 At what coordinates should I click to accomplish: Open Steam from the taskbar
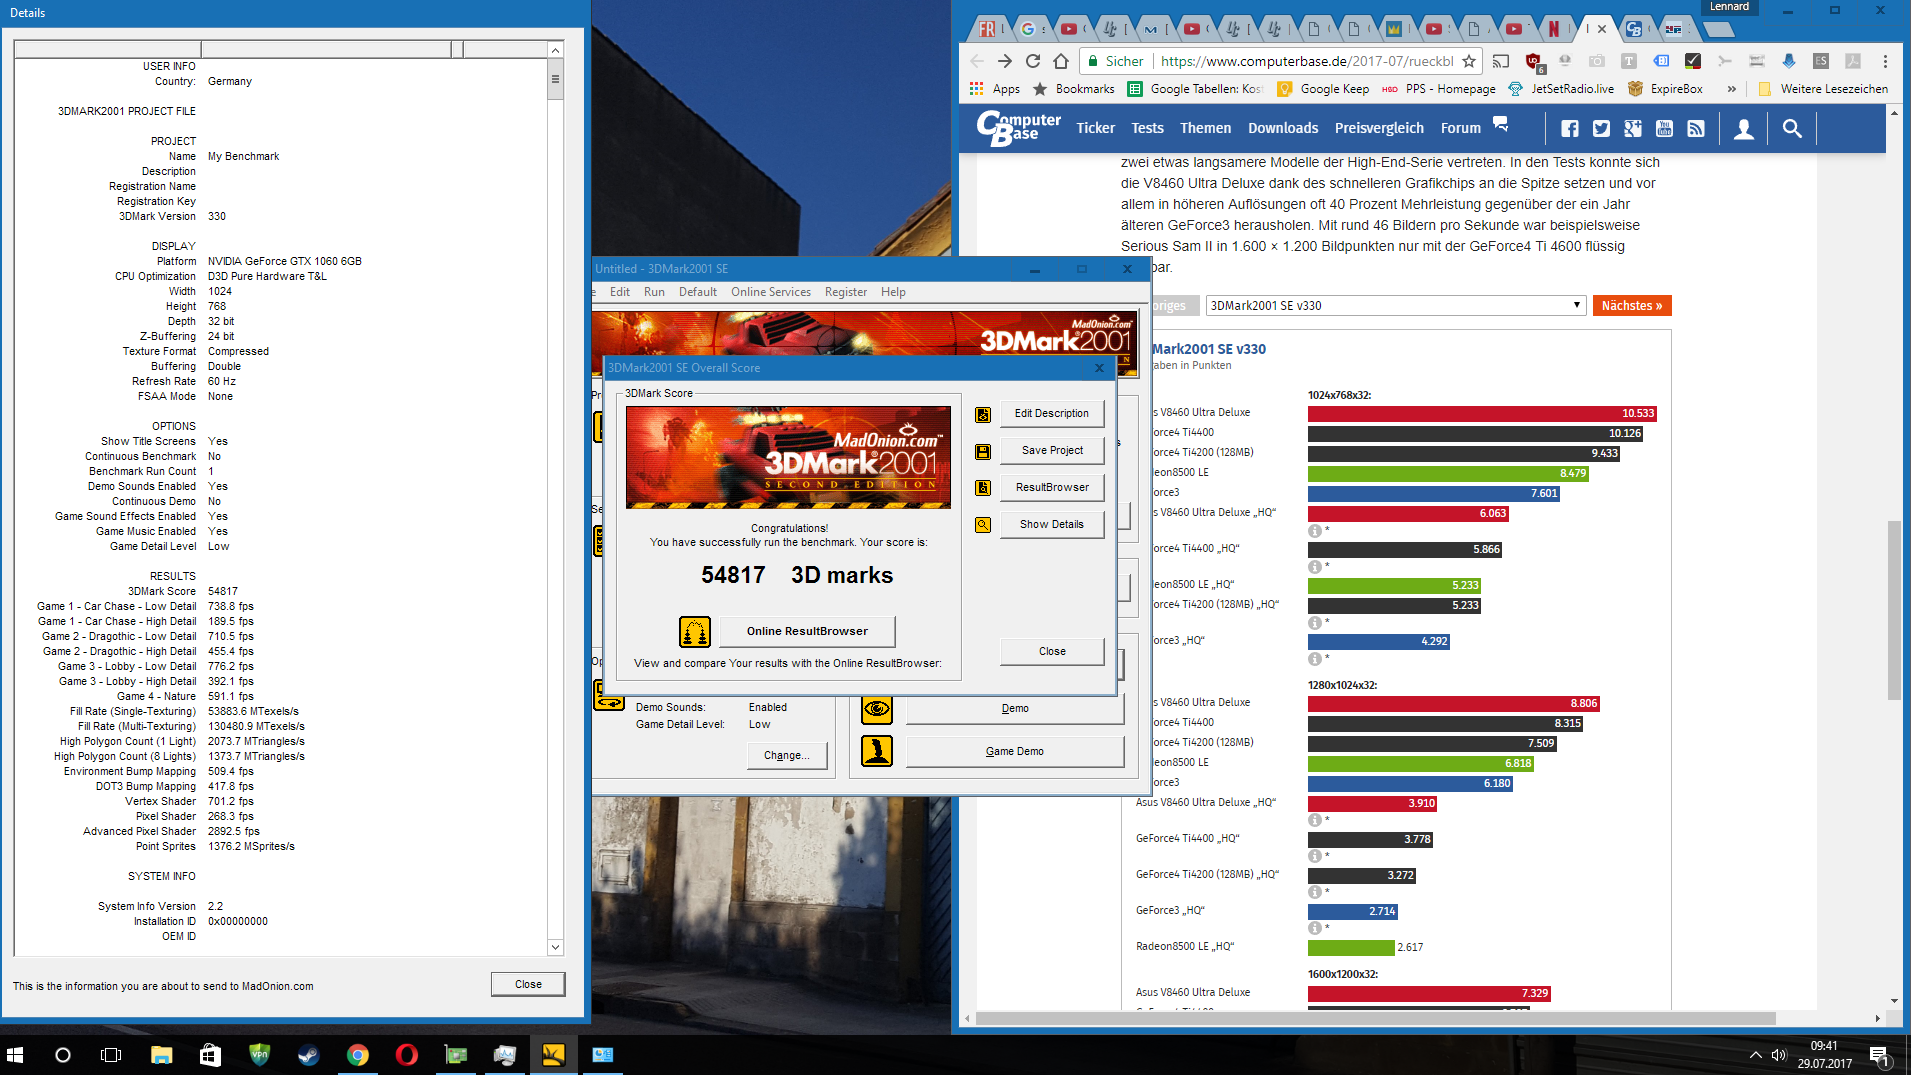[x=308, y=1055]
